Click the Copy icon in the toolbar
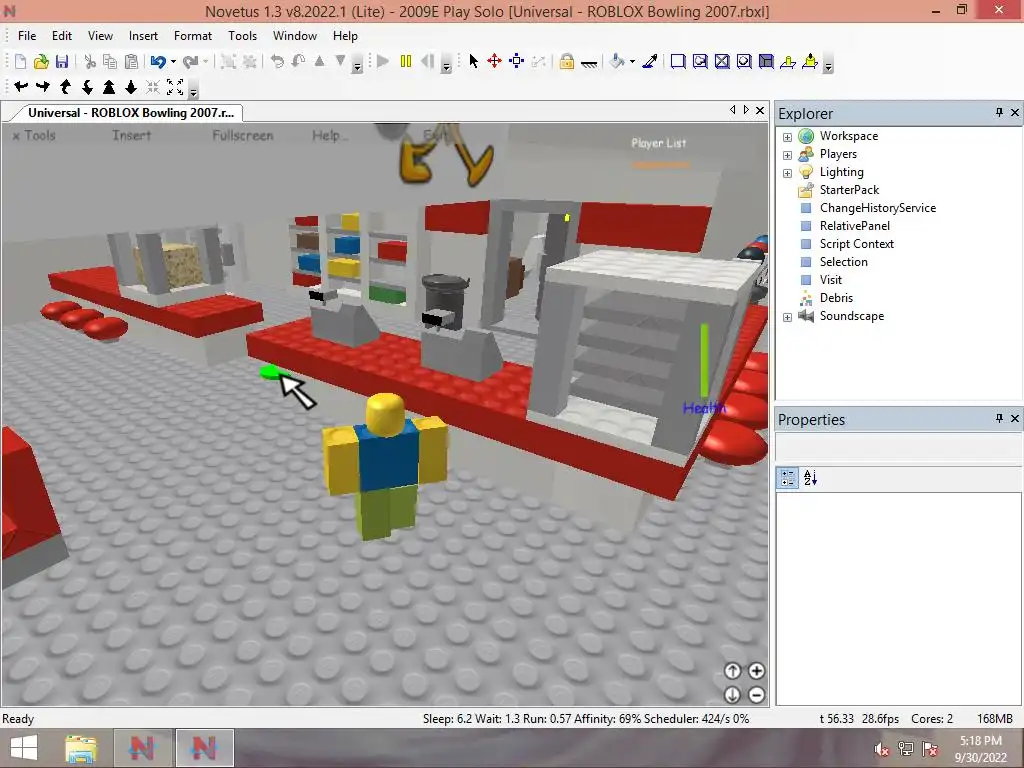 click(x=110, y=62)
